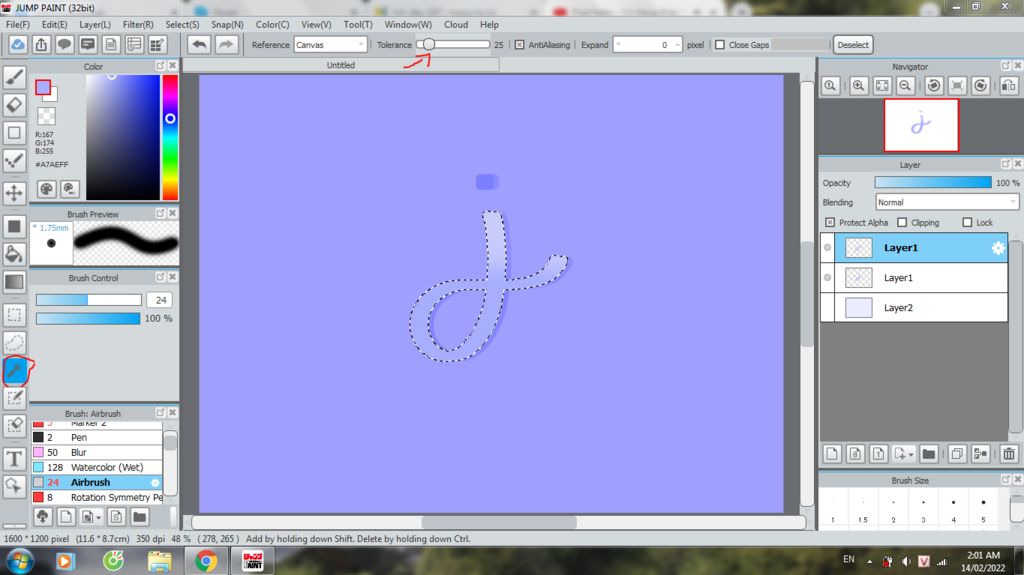Select the transparent color swatch
Viewport: 1024px width, 575px height.
click(46, 116)
